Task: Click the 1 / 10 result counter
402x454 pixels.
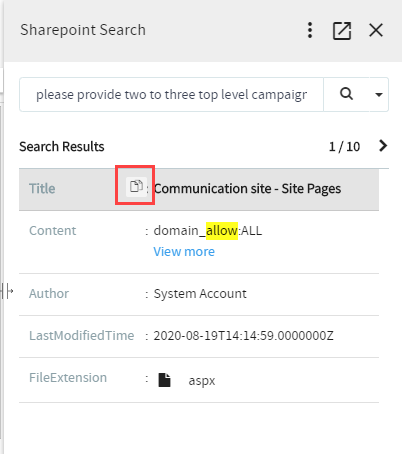Action: tap(344, 147)
